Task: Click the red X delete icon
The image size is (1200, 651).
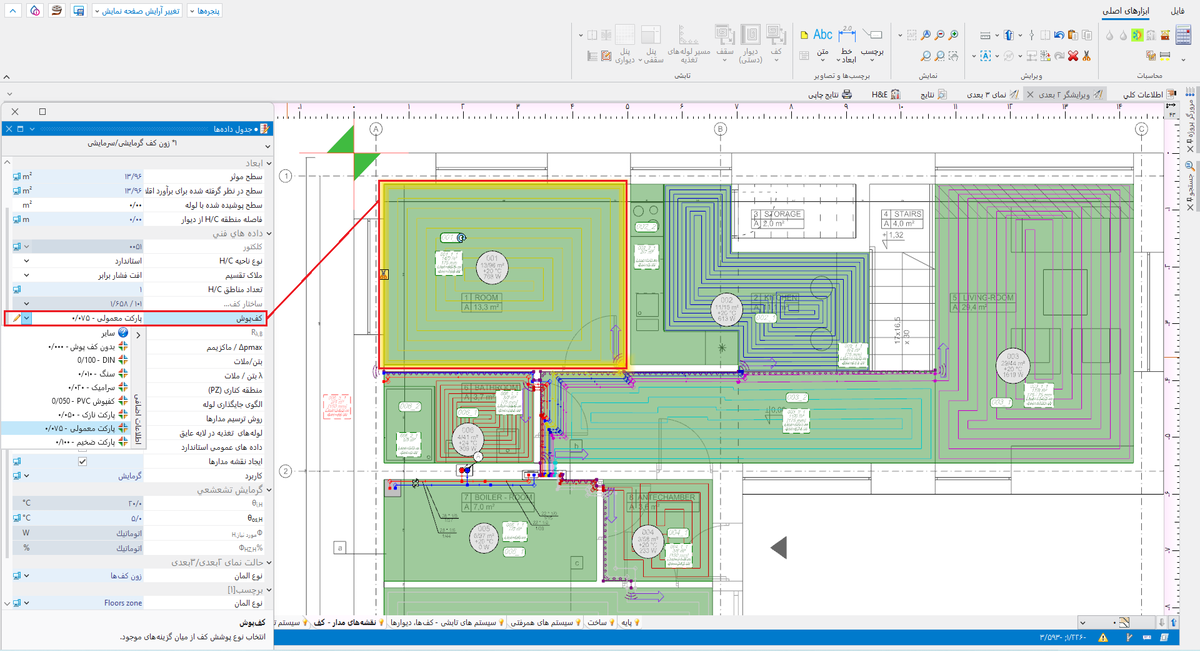Action: tap(1073, 56)
